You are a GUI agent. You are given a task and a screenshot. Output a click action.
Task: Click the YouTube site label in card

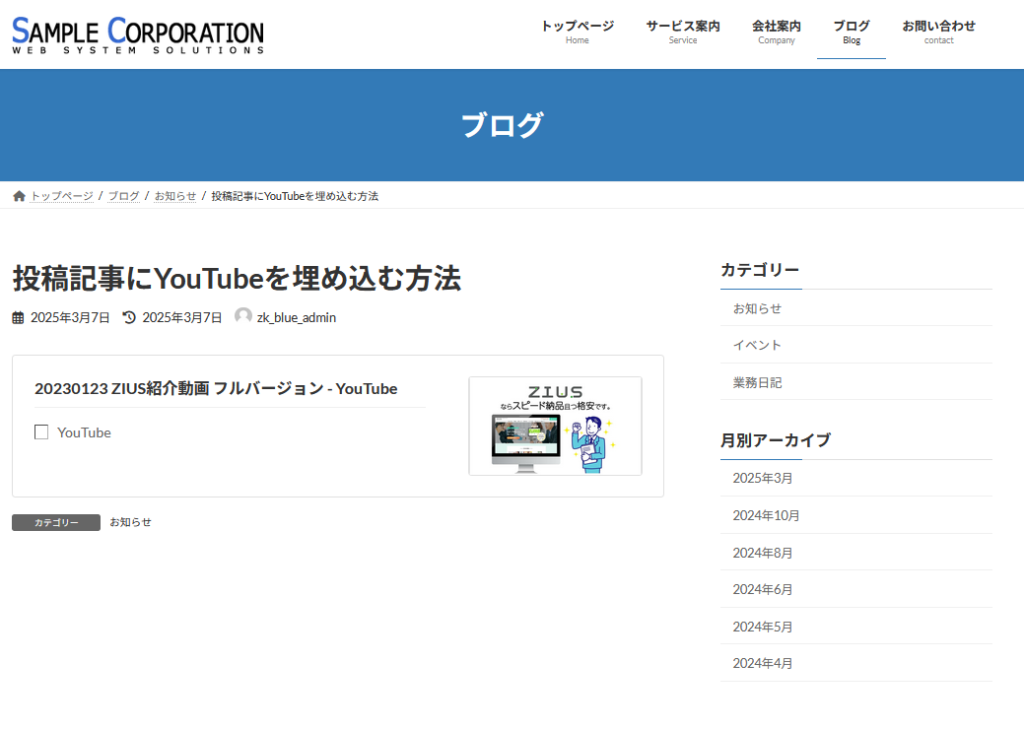click(84, 432)
